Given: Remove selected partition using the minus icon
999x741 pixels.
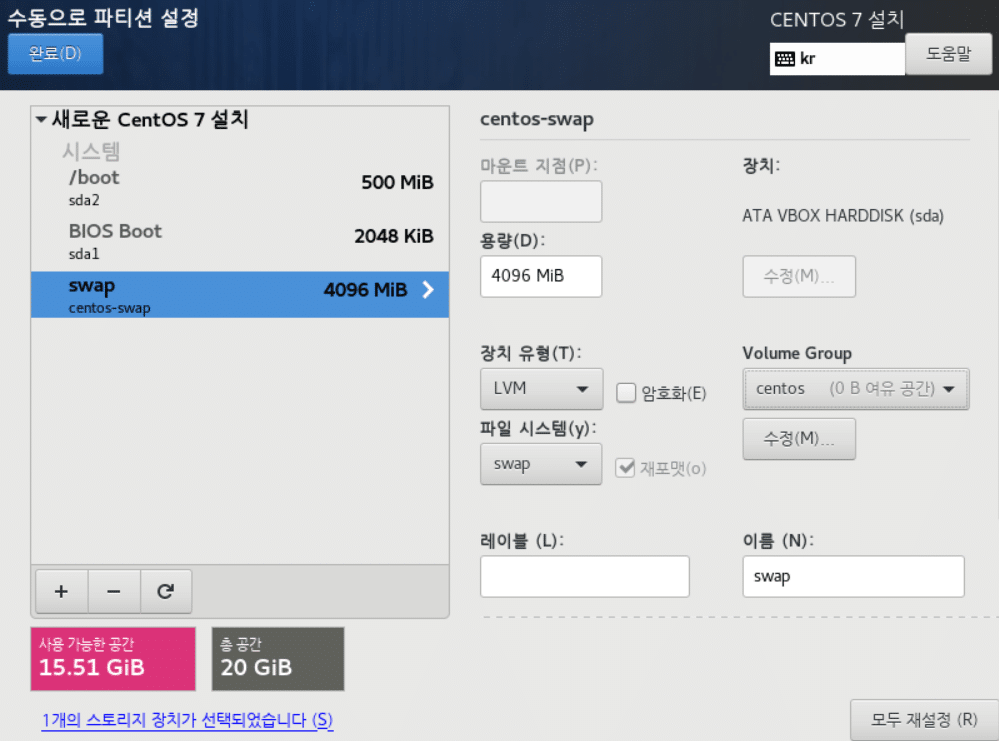Looking at the screenshot, I should click(x=113, y=591).
